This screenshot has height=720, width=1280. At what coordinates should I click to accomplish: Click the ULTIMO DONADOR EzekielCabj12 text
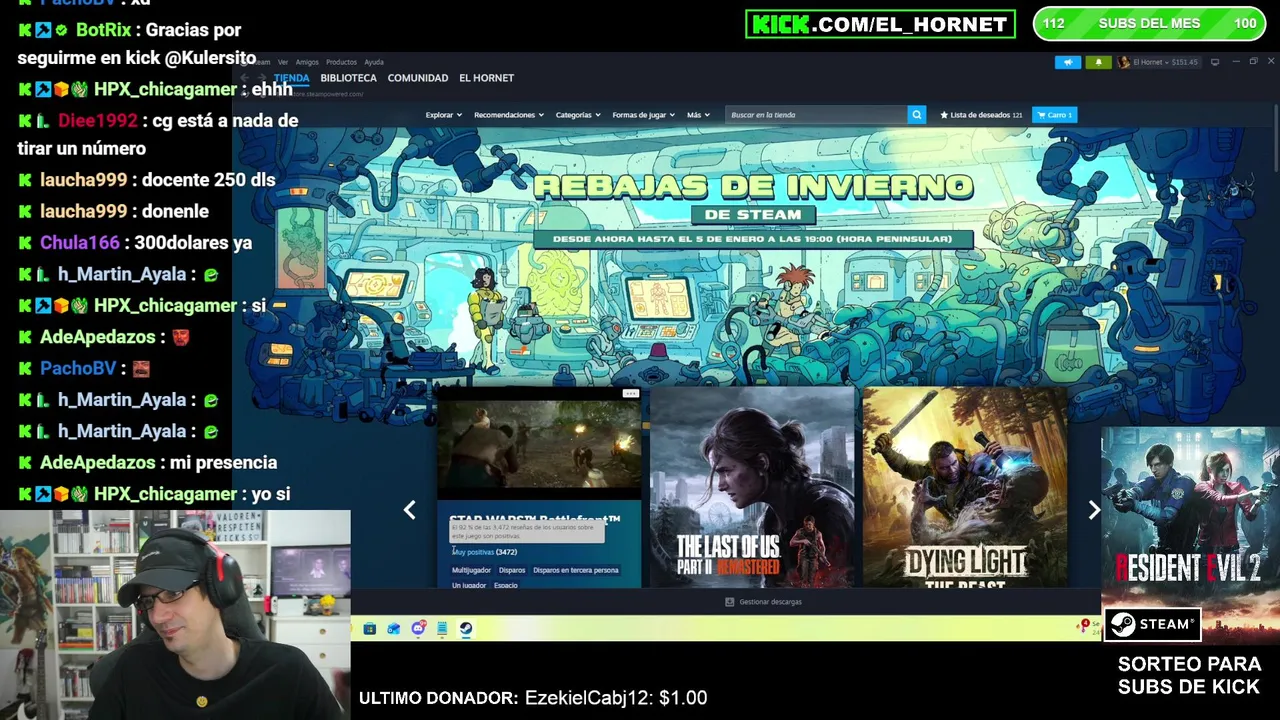pos(533,698)
